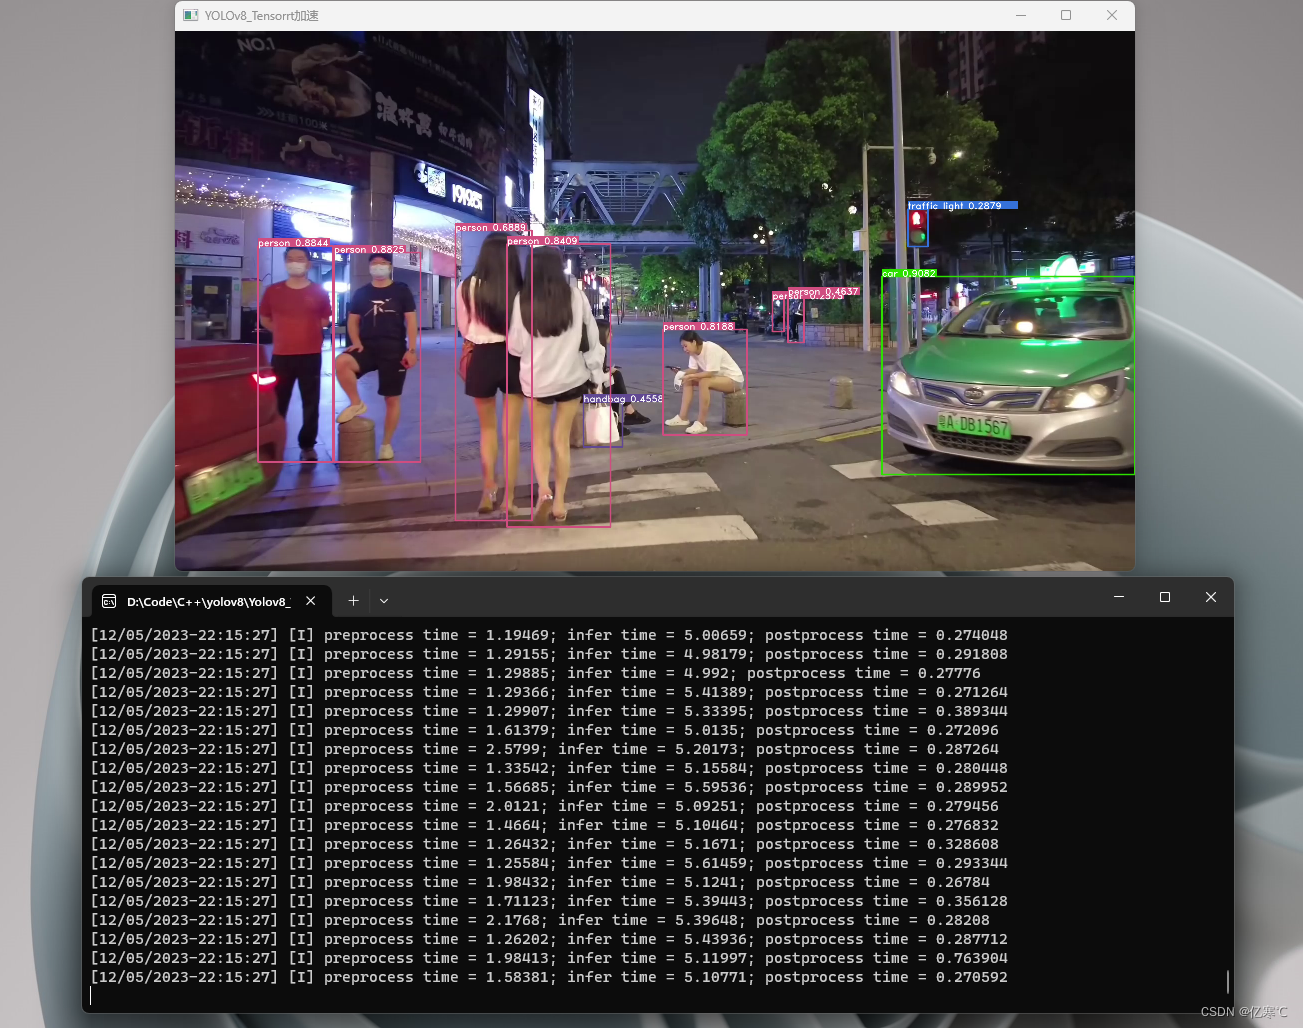
Task: Maximize the terminal window
Action: 1164,597
